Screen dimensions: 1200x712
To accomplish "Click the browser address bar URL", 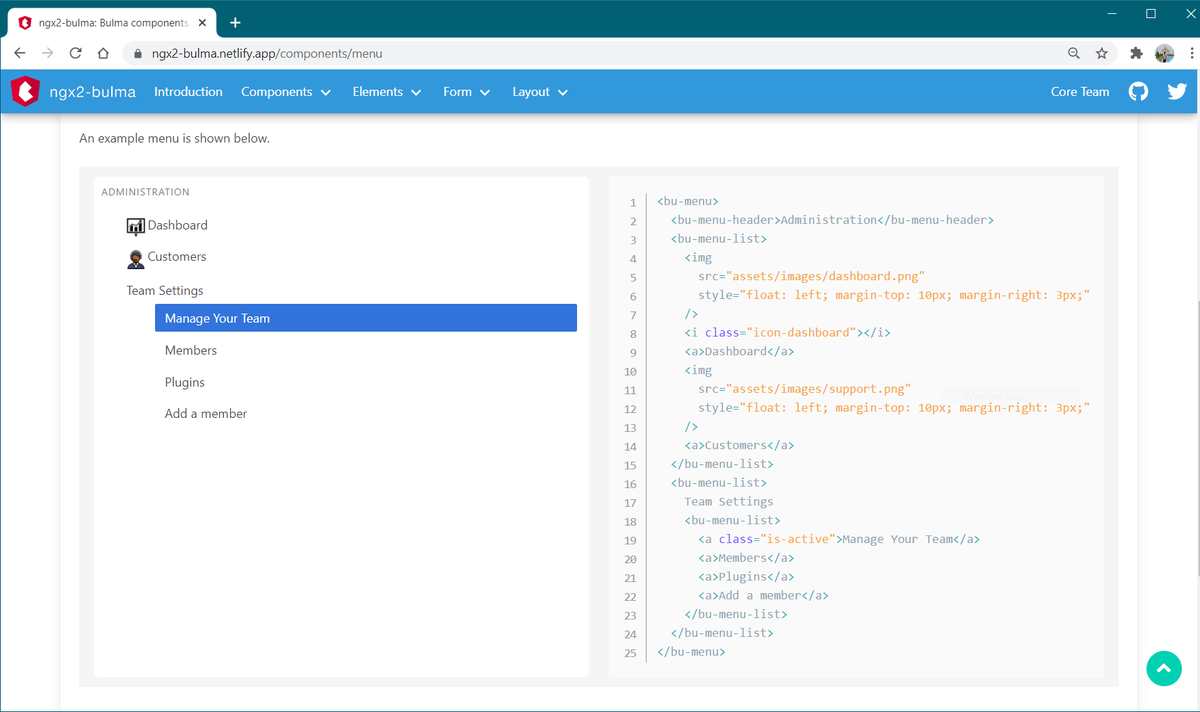I will click(267, 53).
